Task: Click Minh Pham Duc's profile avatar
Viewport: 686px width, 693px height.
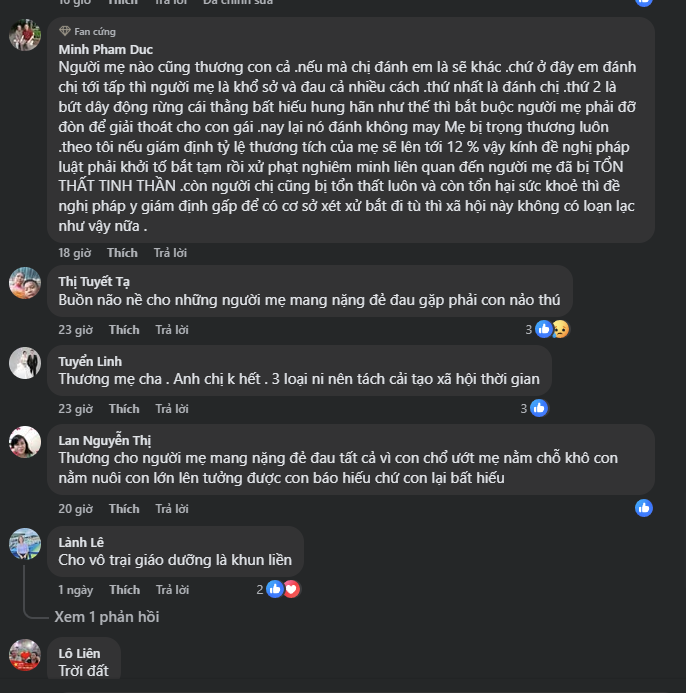Action: point(25,35)
